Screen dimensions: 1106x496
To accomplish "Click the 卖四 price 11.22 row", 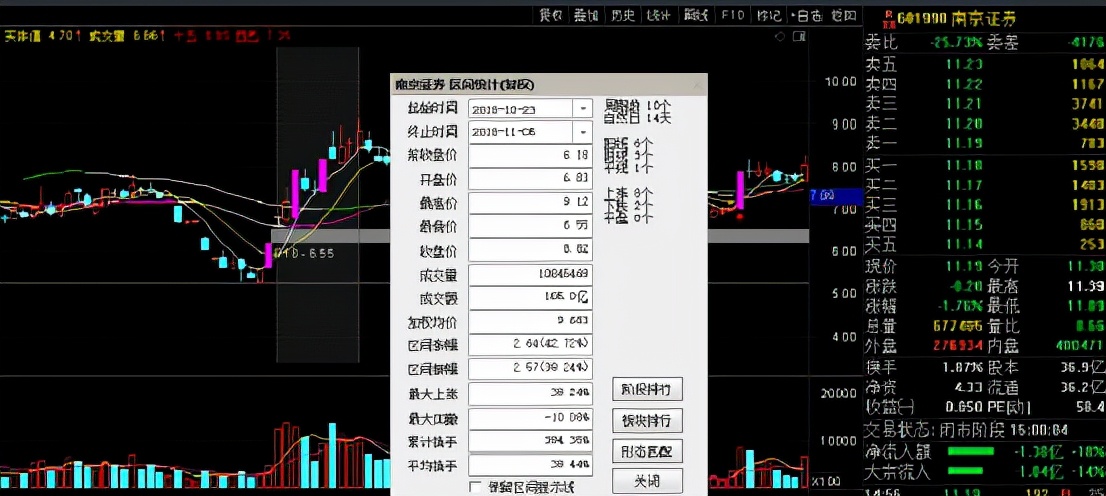I will pos(985,84).
